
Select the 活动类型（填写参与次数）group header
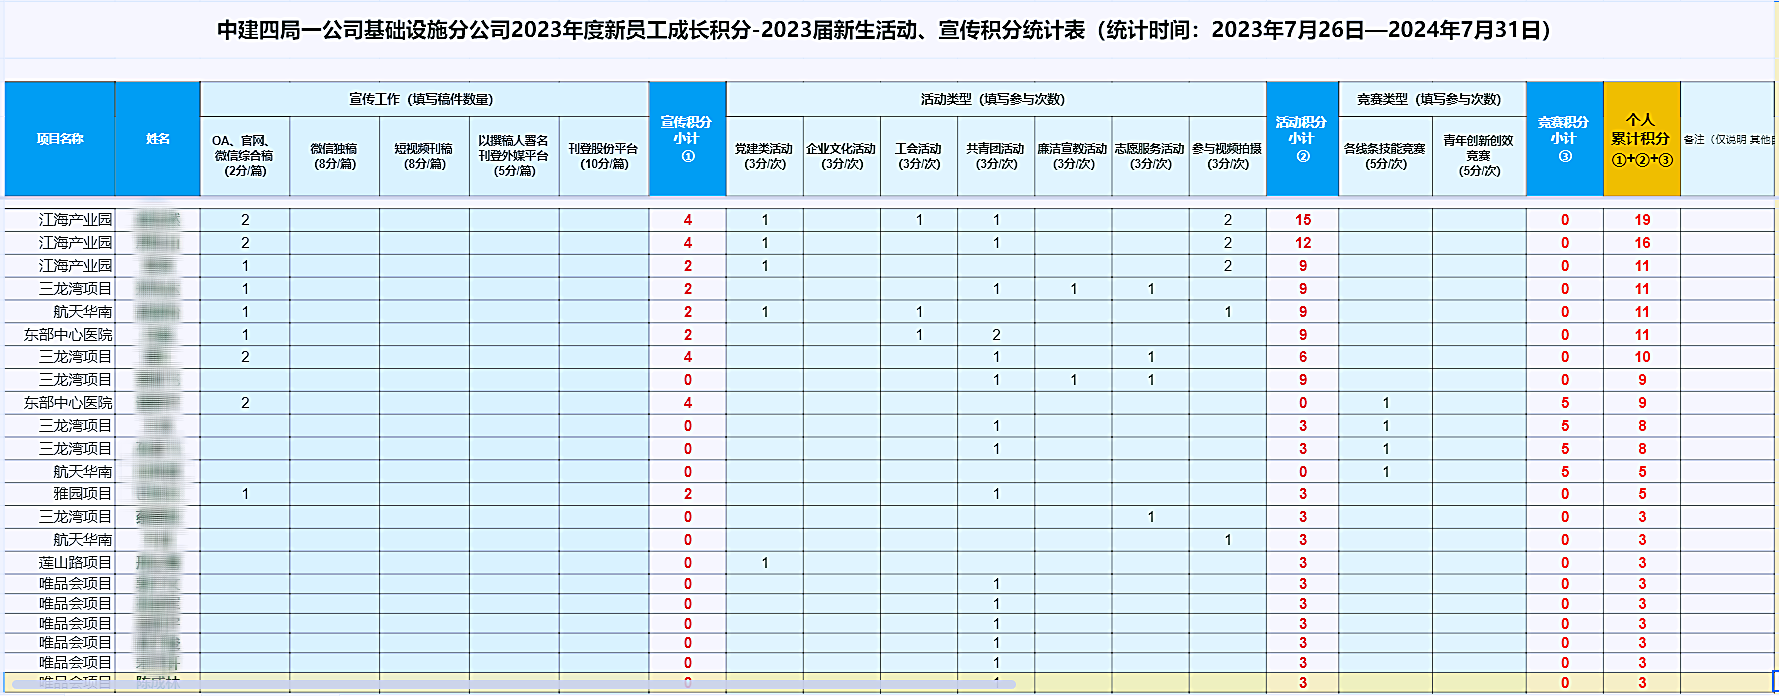(996, 99)
